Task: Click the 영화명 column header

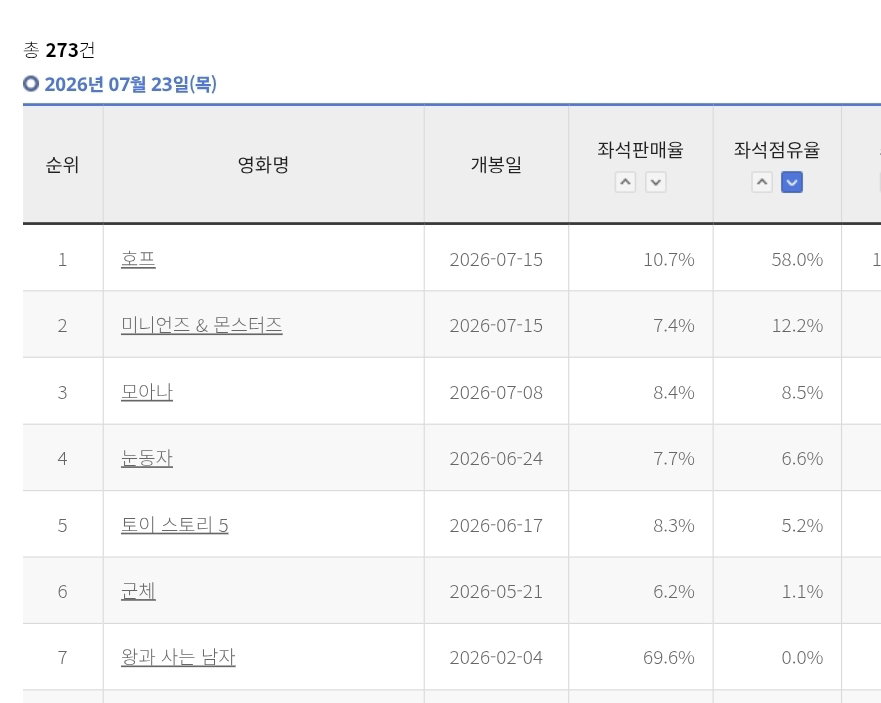Action: tap(264, 165)
